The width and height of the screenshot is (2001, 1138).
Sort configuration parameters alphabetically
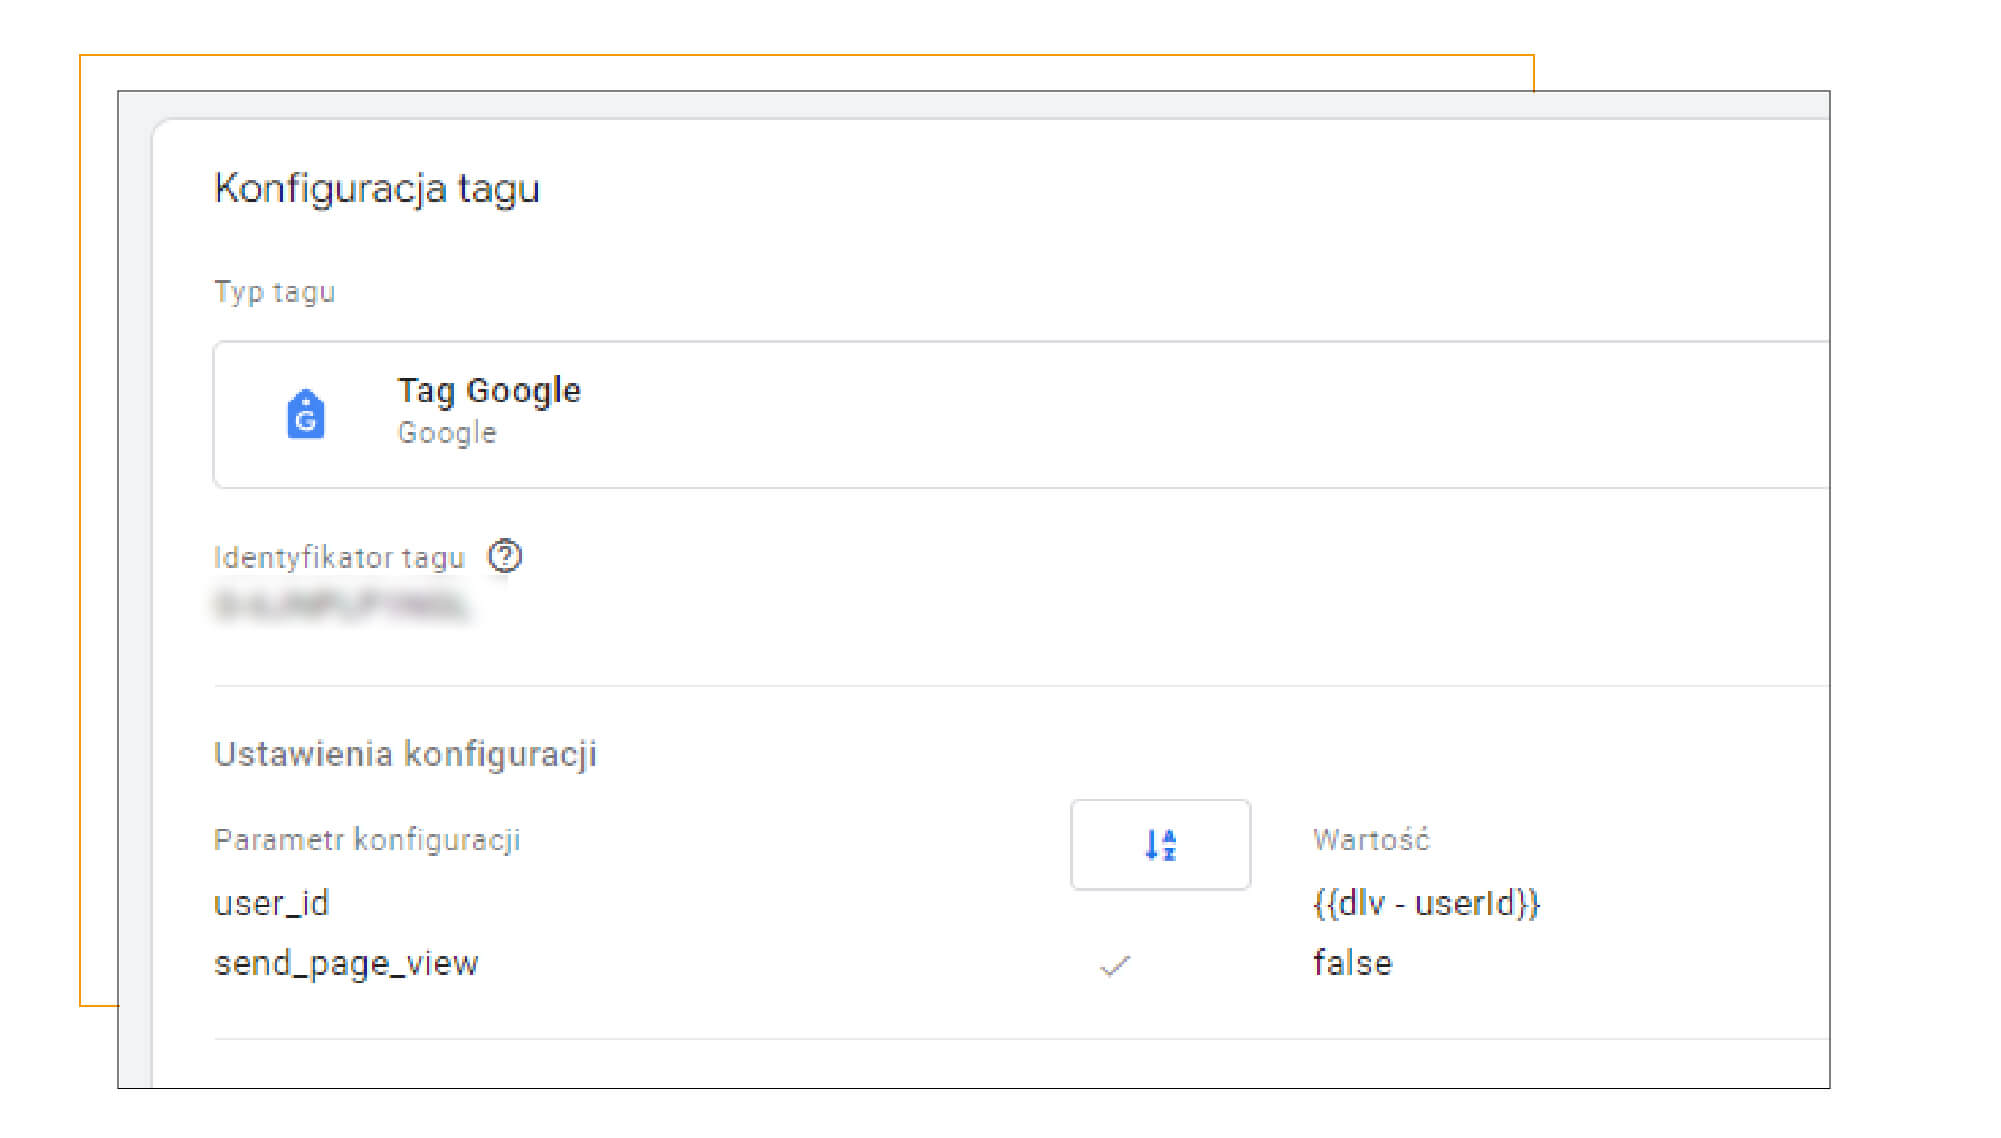1160,844
